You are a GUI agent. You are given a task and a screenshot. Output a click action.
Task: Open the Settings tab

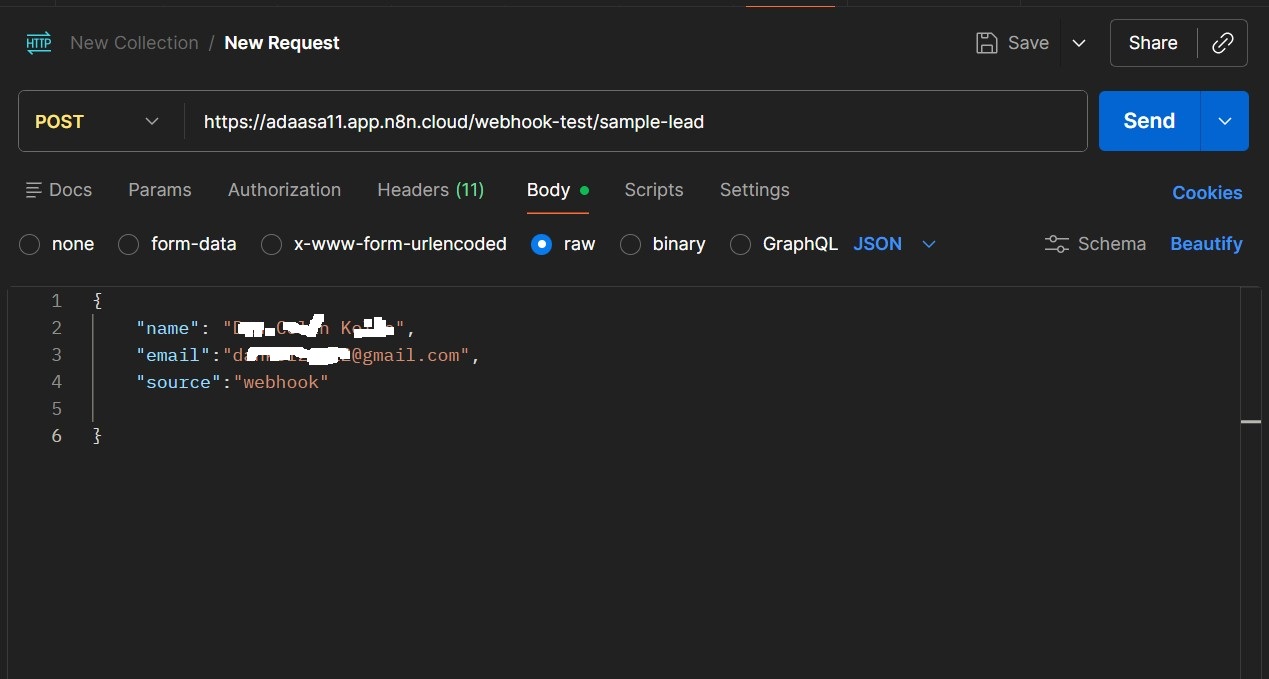[755, 190]
